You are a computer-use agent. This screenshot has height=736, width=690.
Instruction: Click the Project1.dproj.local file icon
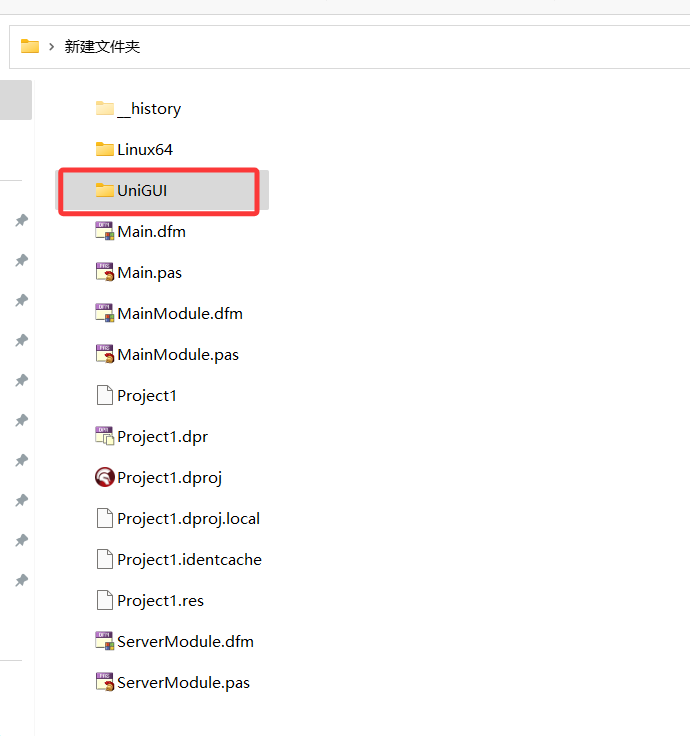coord(105,518)
